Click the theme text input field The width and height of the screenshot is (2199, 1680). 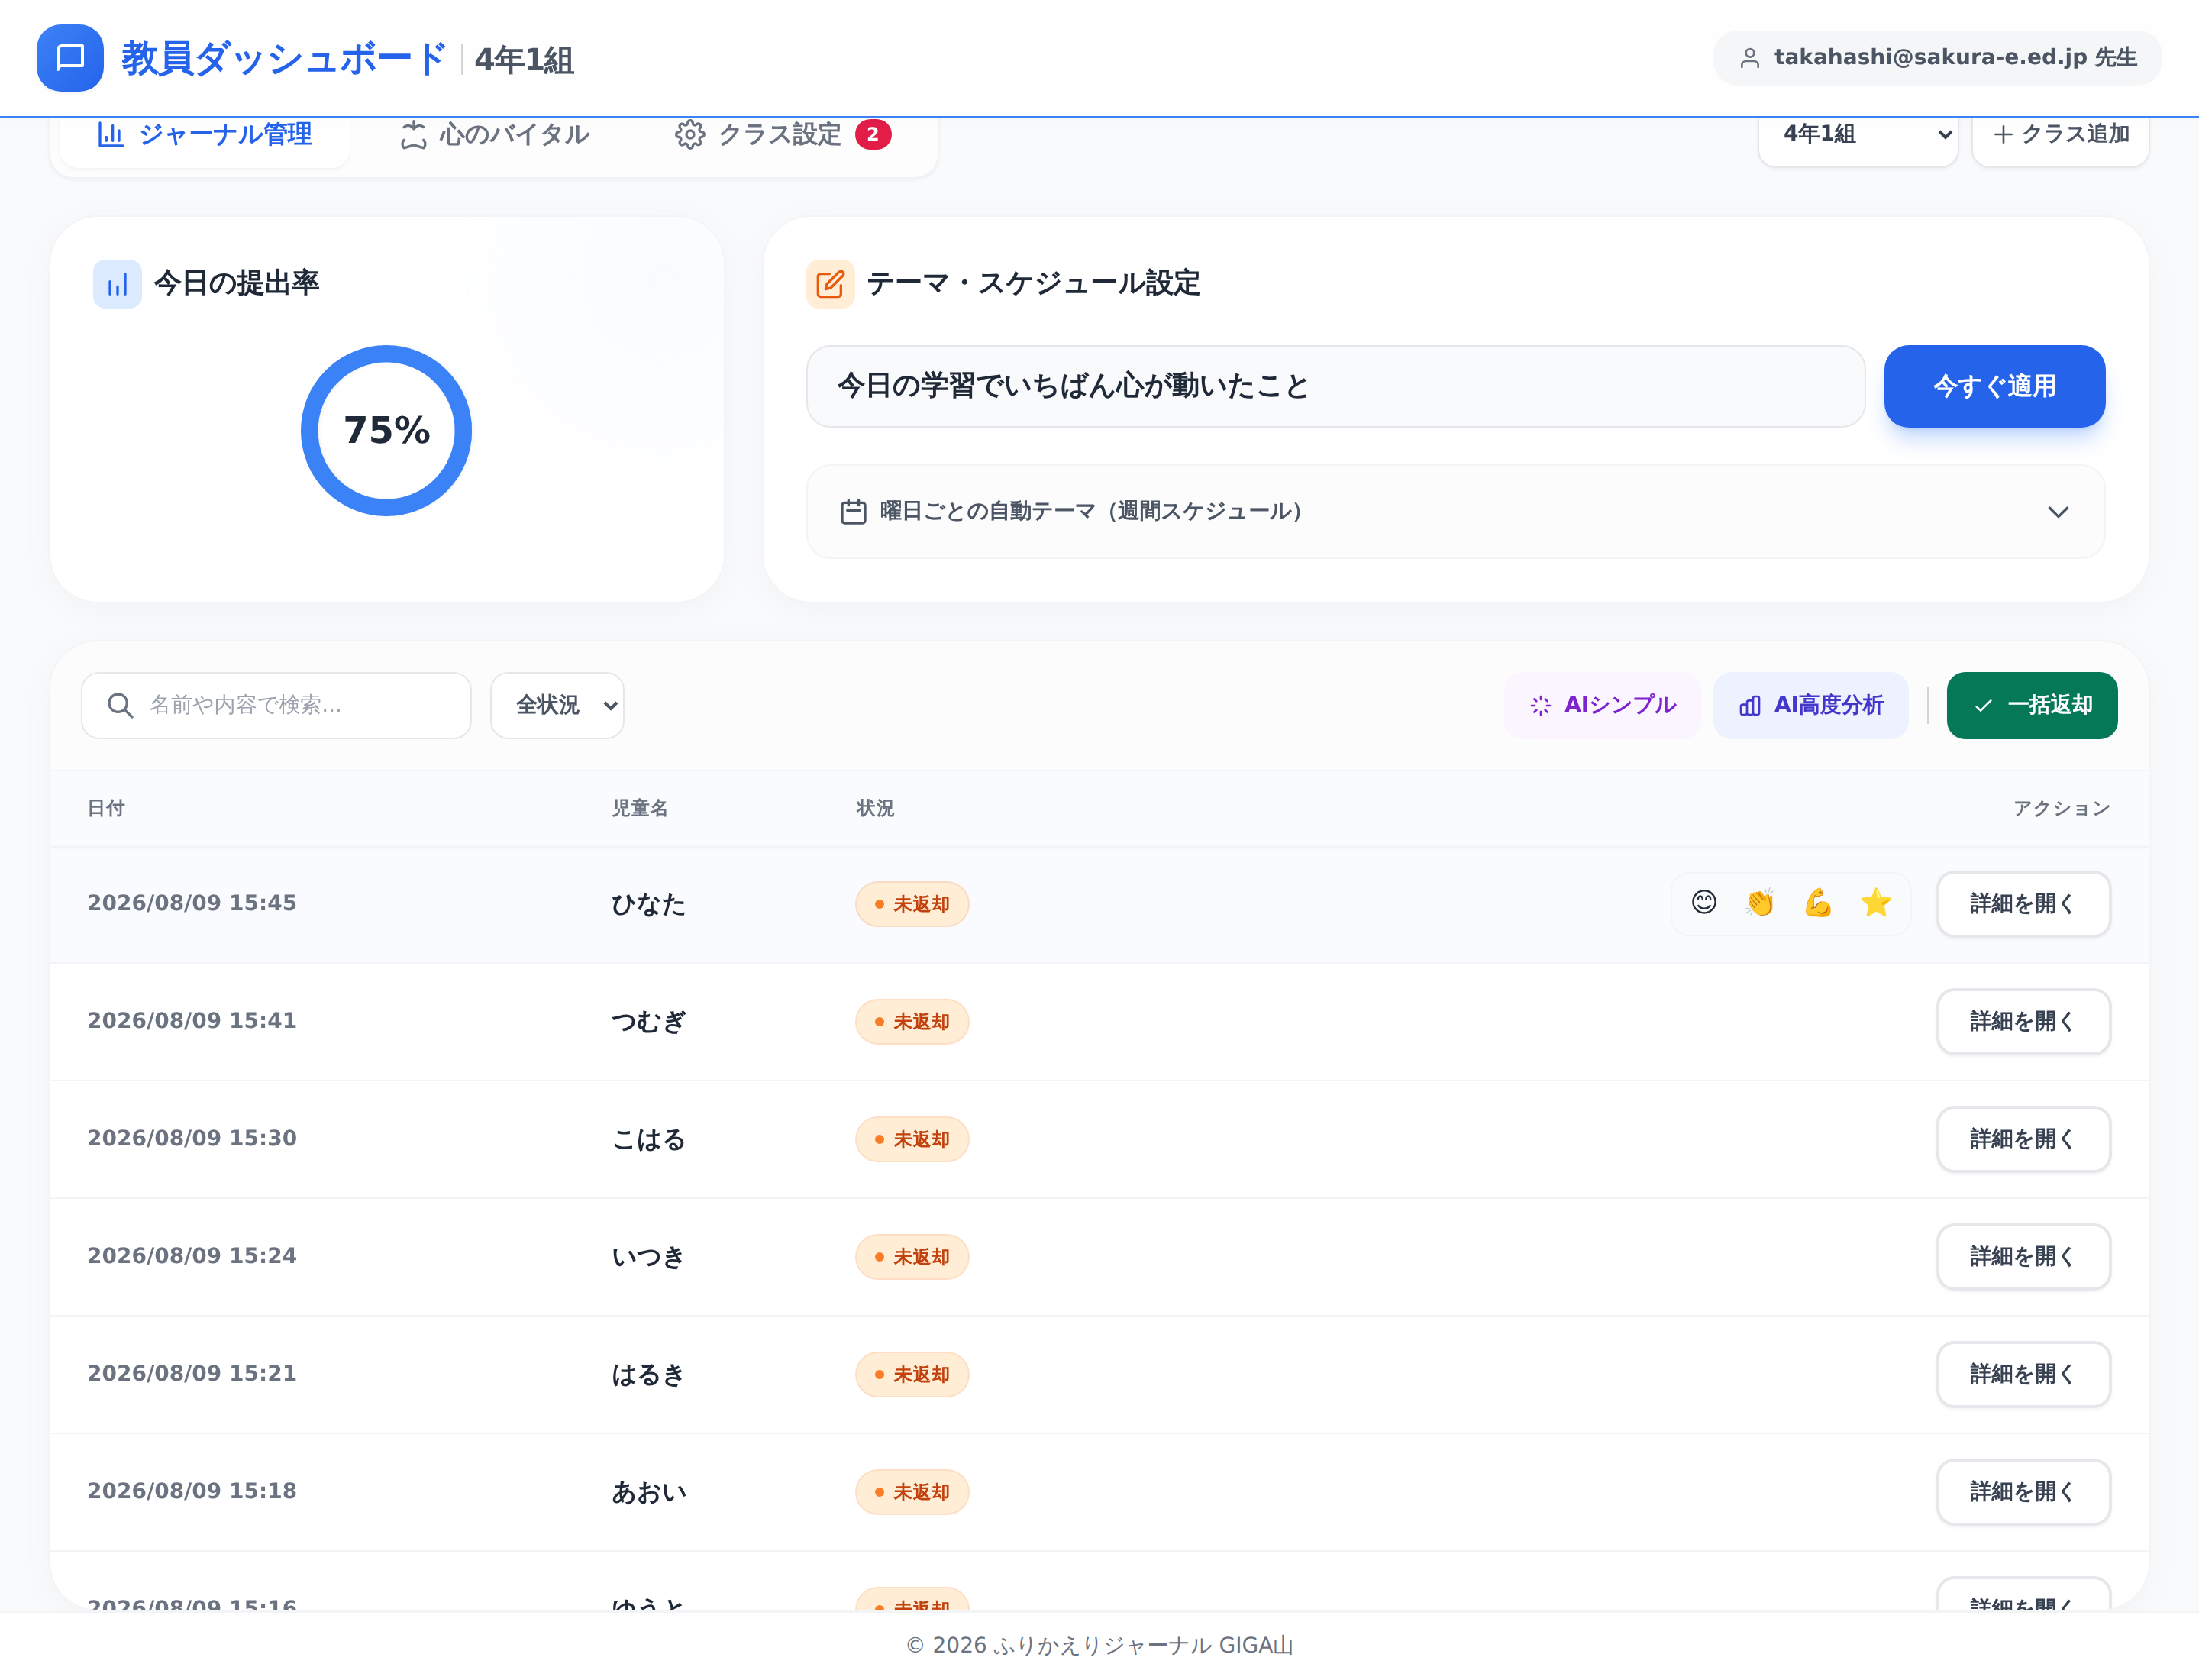(1335, 386)
